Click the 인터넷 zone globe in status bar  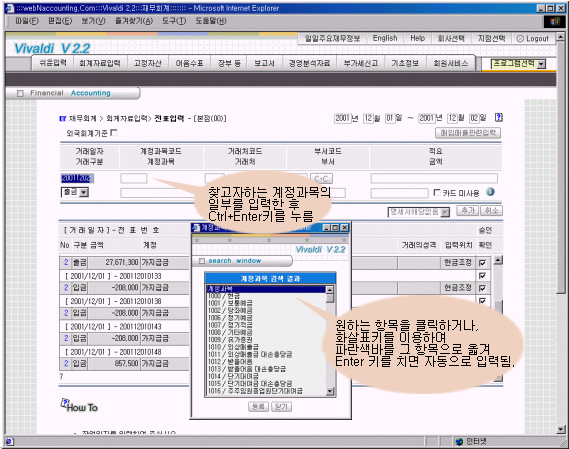(459, 441)
